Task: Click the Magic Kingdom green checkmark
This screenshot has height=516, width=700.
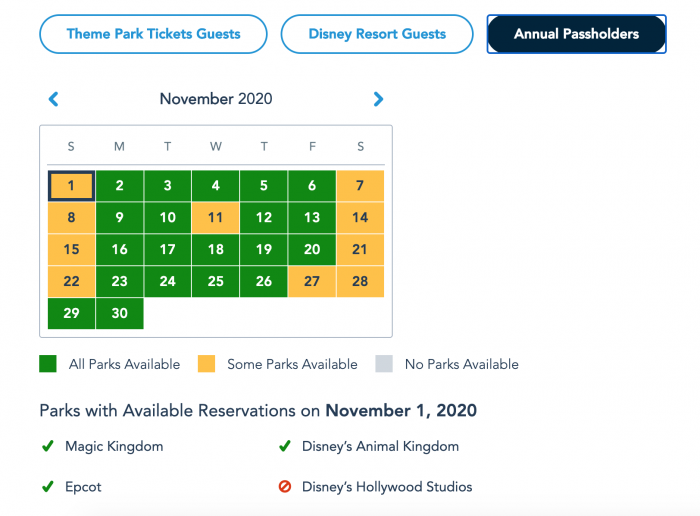Action: pos(47,446)
